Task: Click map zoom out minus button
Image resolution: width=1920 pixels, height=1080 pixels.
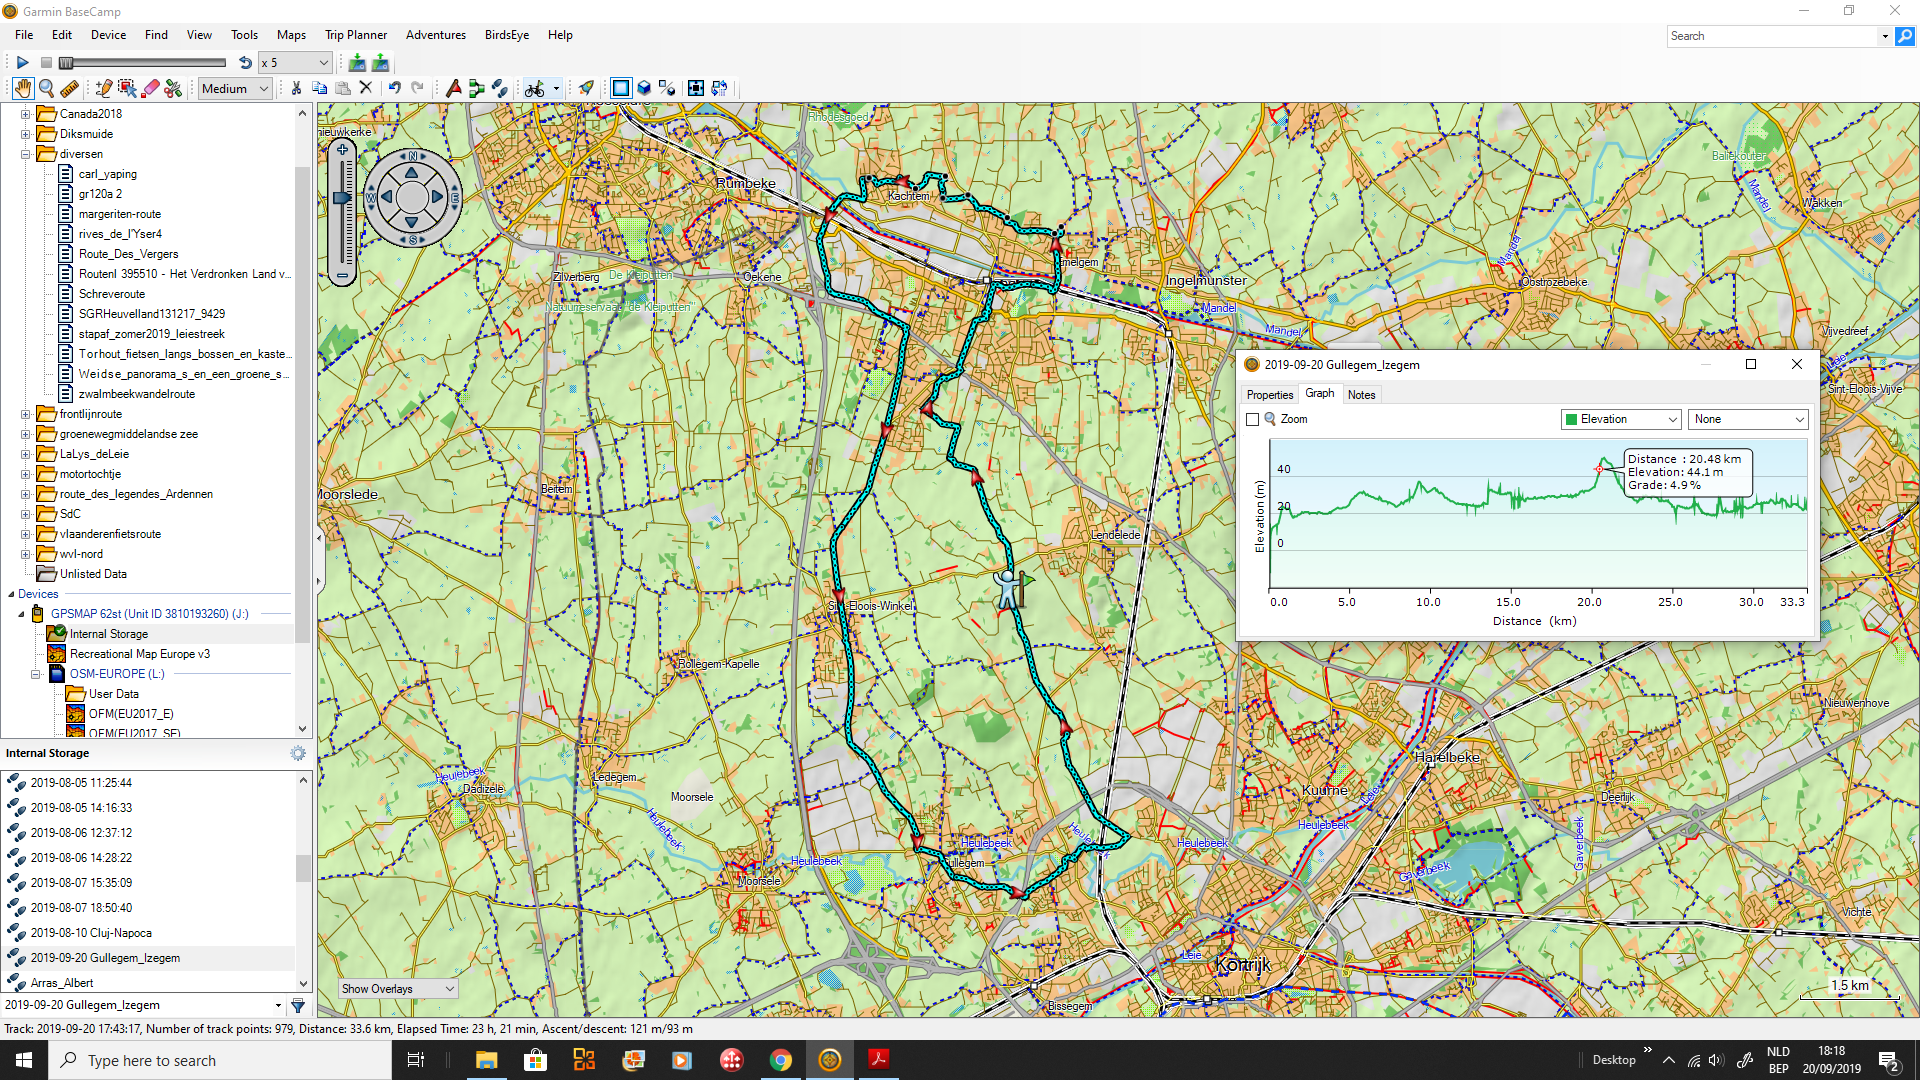Action: point(342,275)
